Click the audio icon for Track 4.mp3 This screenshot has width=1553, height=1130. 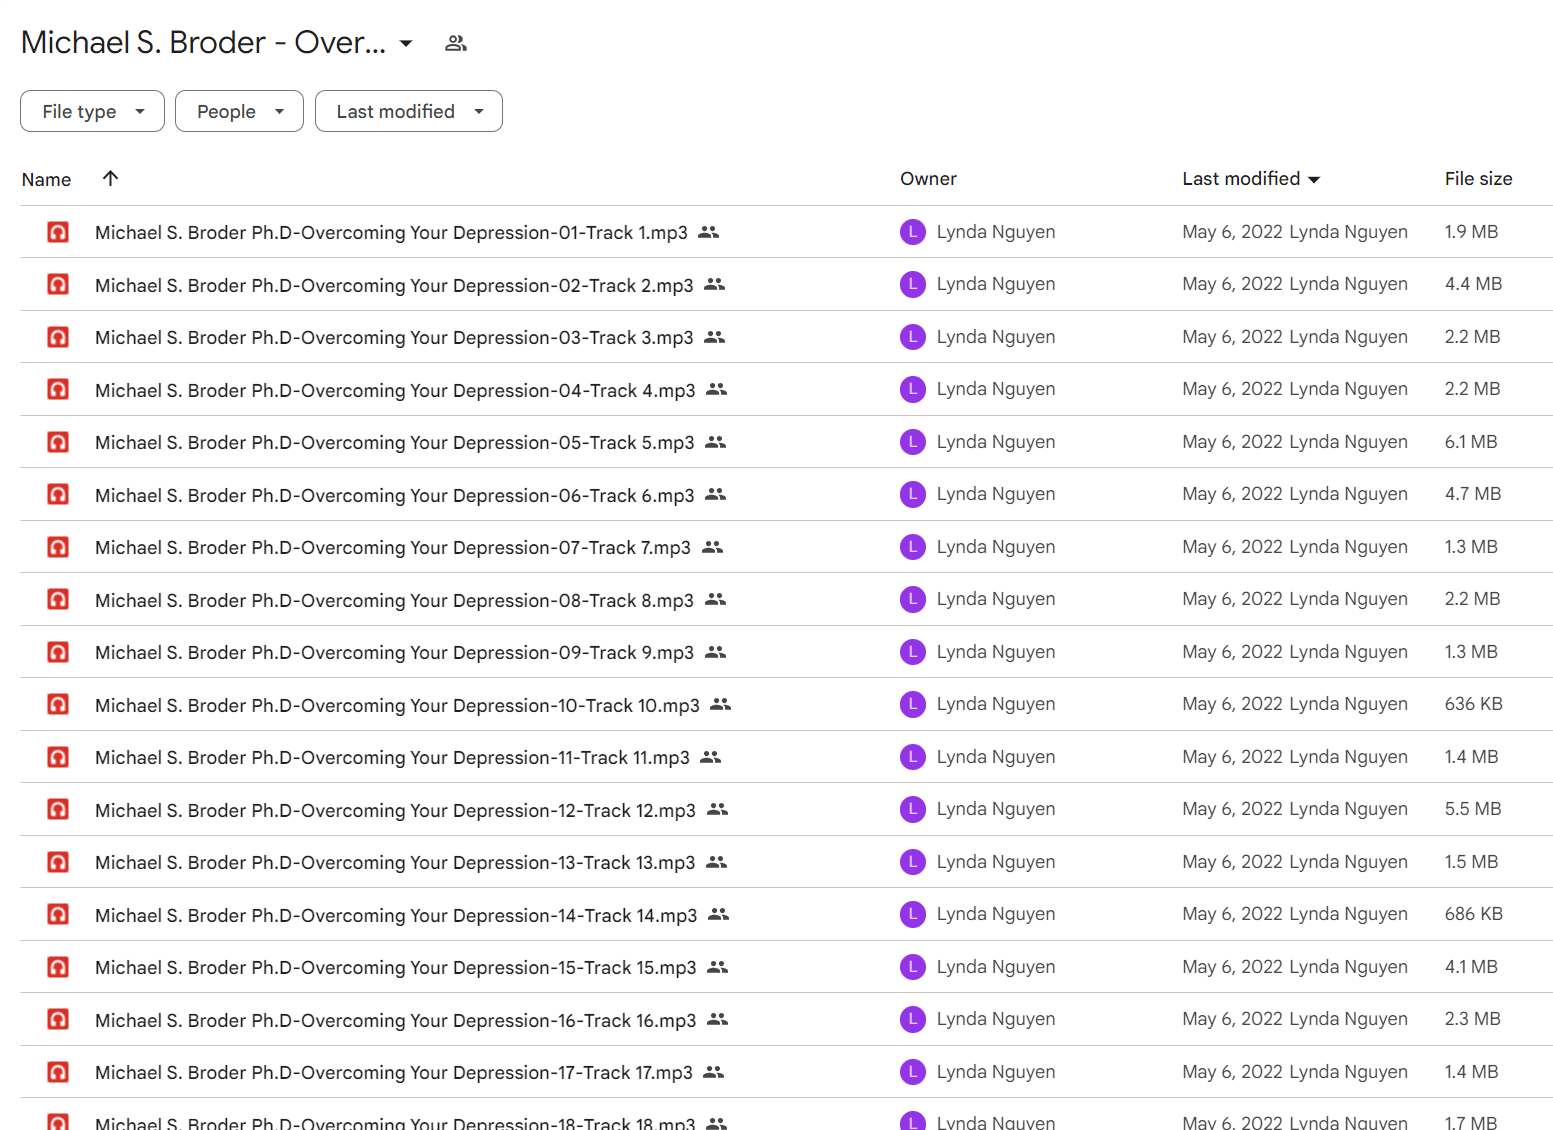click(58, 389)
